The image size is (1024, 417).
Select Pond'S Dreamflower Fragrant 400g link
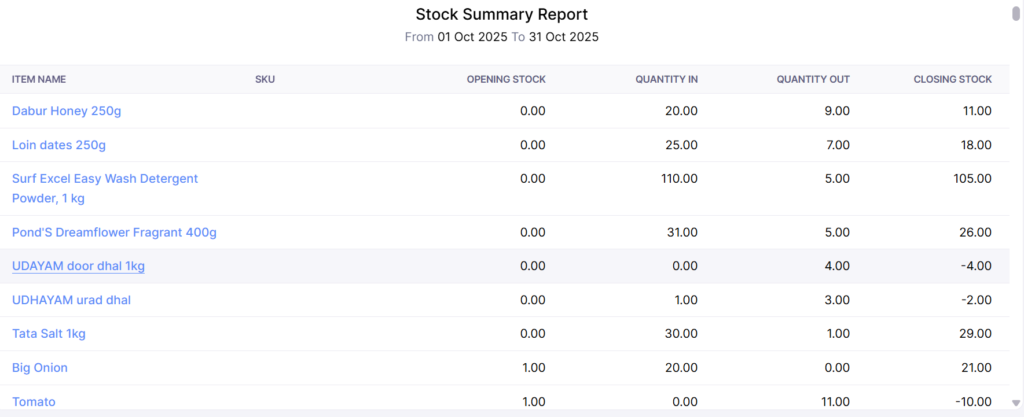pyautogui.click(x=114, y=232)
